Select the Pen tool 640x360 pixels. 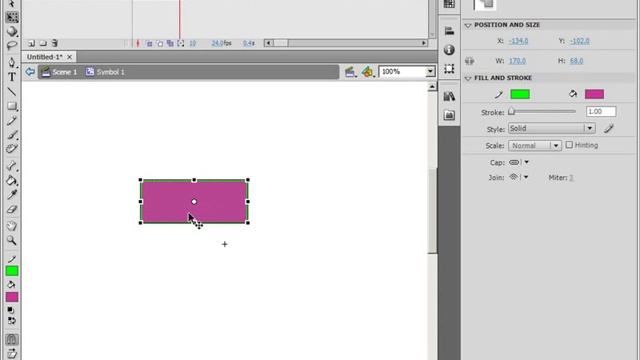point(12,62)
